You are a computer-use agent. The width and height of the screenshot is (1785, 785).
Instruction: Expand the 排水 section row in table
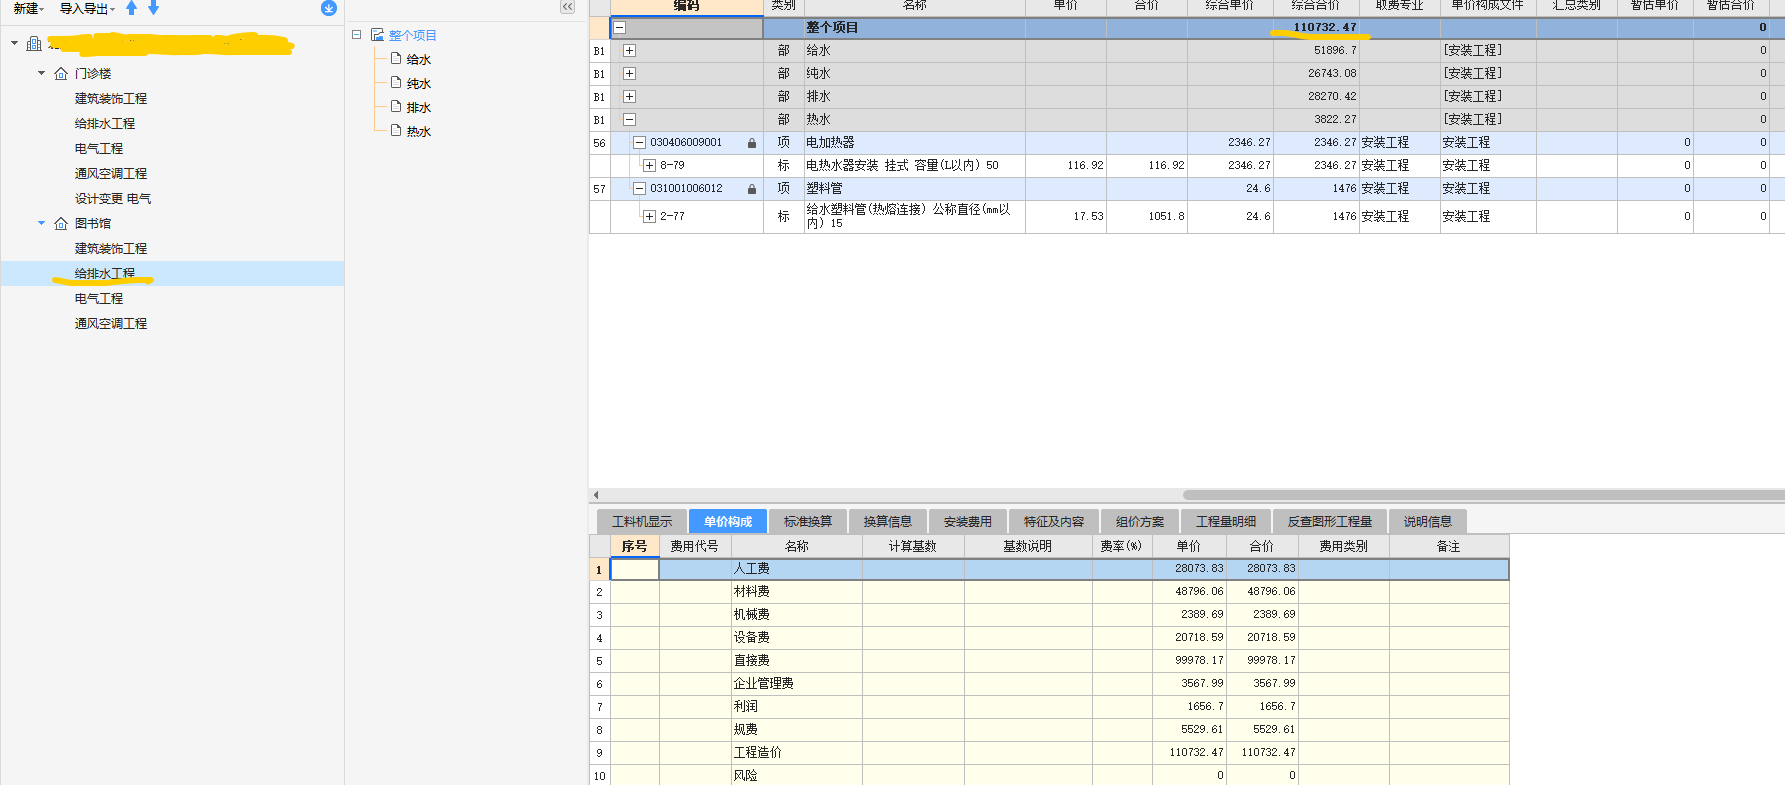[629, 96]
